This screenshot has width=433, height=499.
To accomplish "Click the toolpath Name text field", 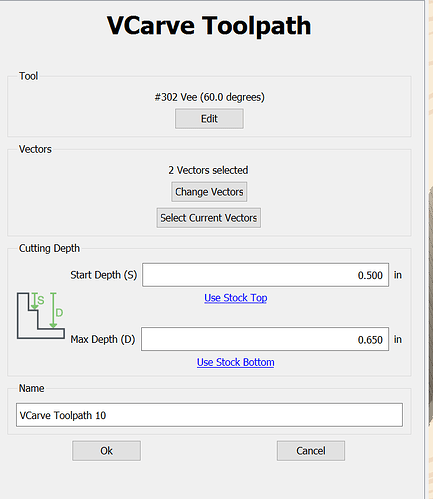I will [x=209, y=415].
